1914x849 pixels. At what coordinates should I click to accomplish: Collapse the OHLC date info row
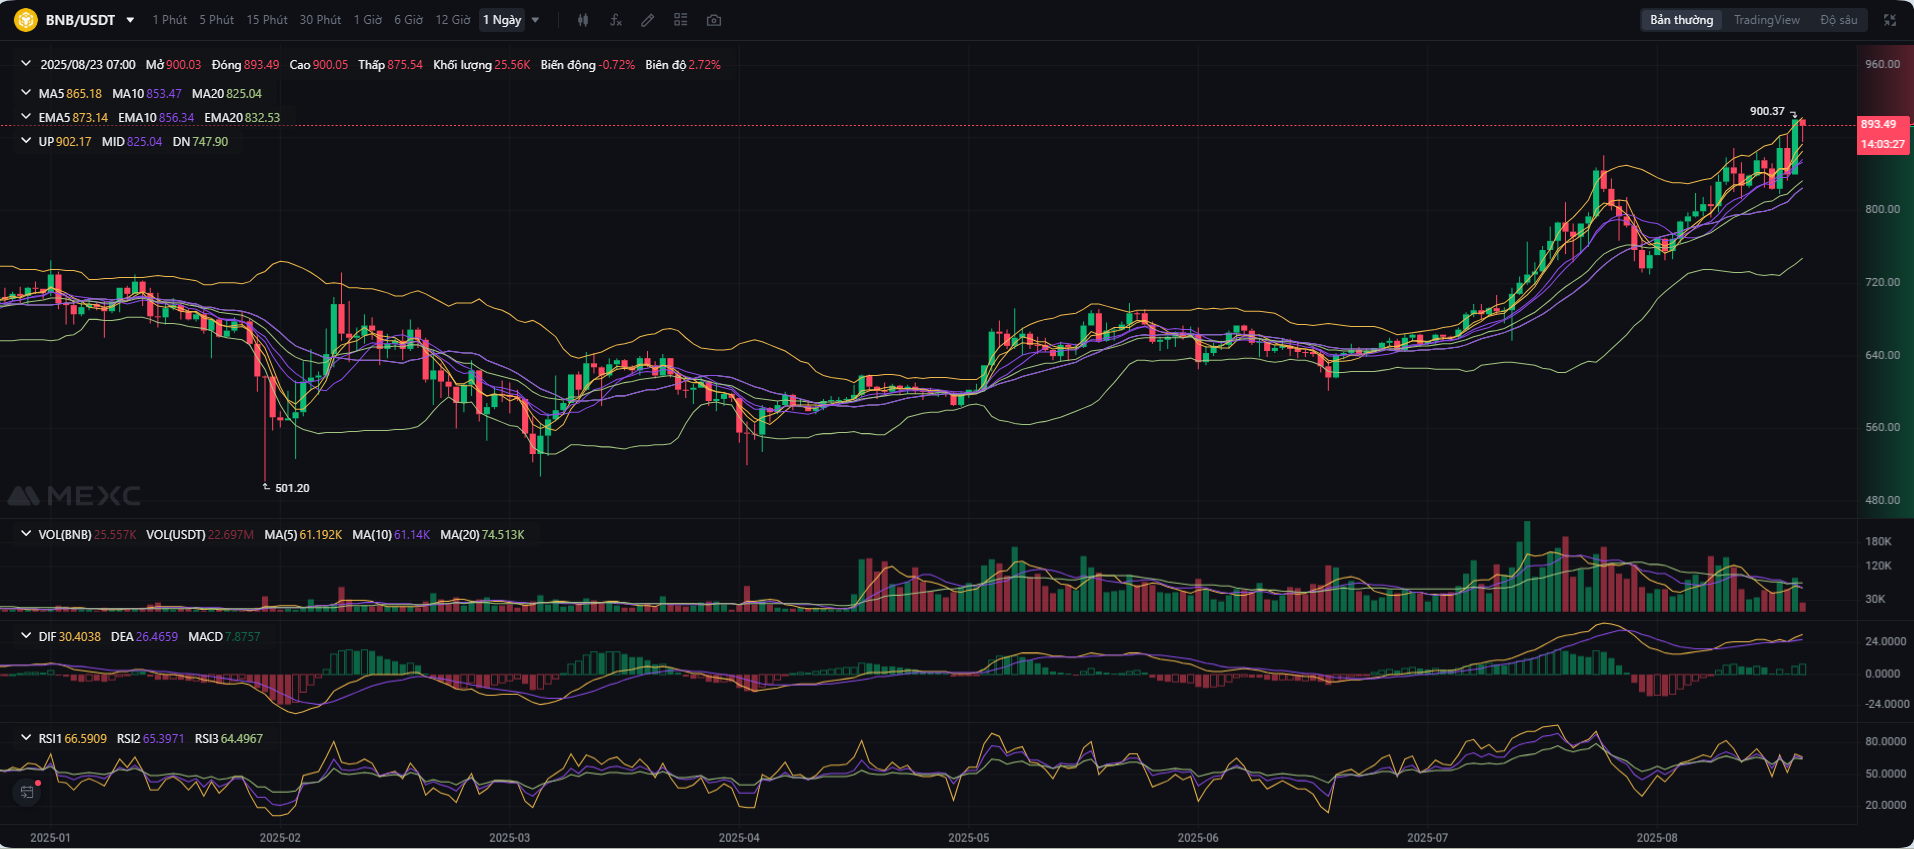26,64
